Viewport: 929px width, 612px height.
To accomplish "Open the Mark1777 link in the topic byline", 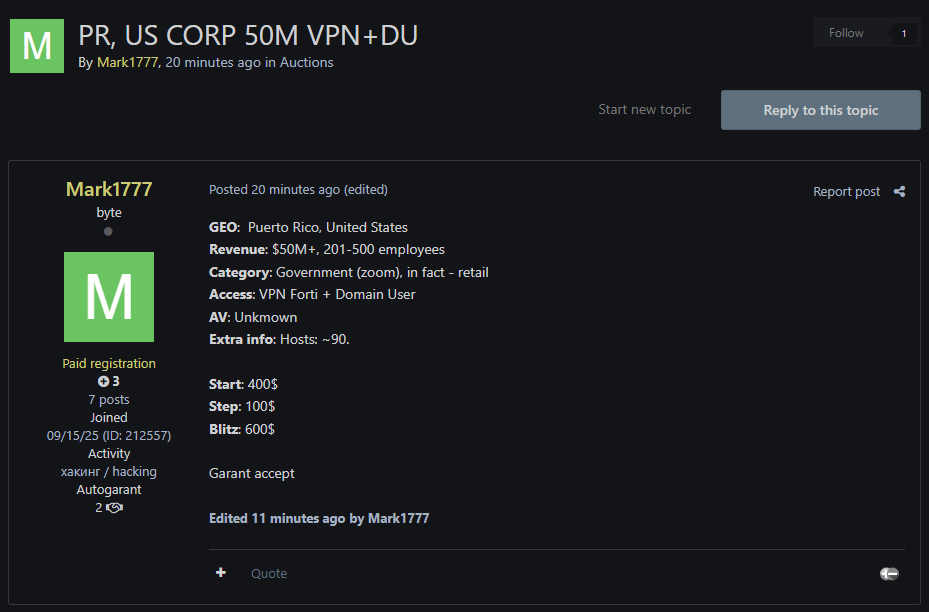I will click(127, 62).
